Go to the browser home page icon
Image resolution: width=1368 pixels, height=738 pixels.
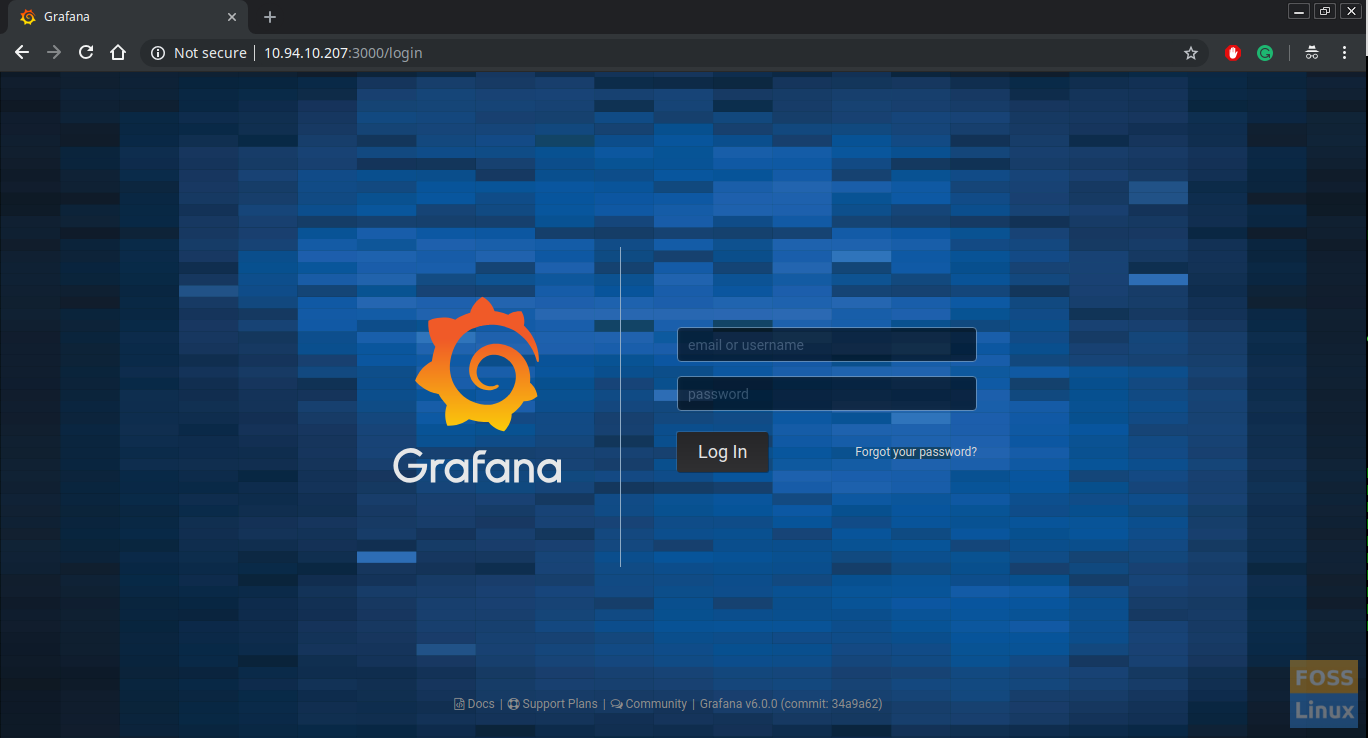coord(118,53)
